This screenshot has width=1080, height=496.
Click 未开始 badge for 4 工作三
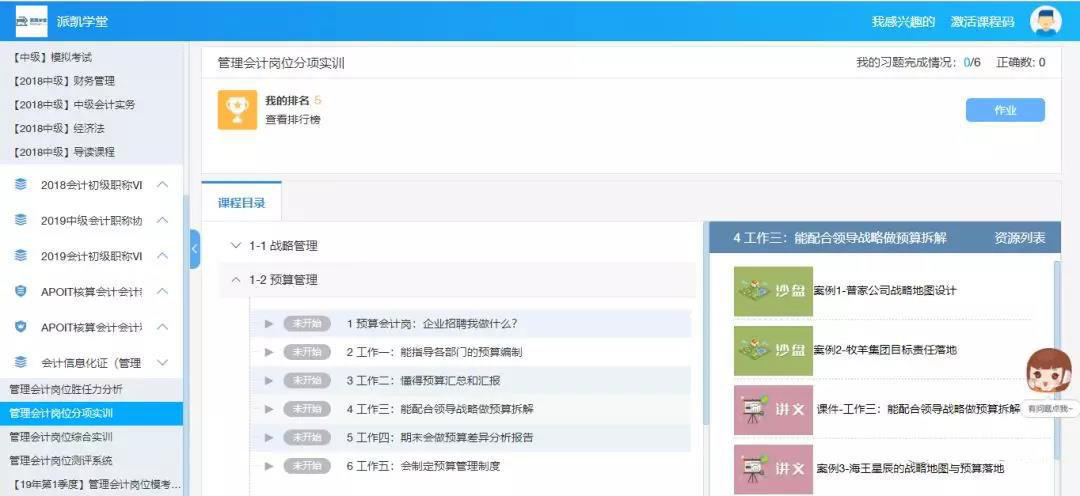(307, 409)
